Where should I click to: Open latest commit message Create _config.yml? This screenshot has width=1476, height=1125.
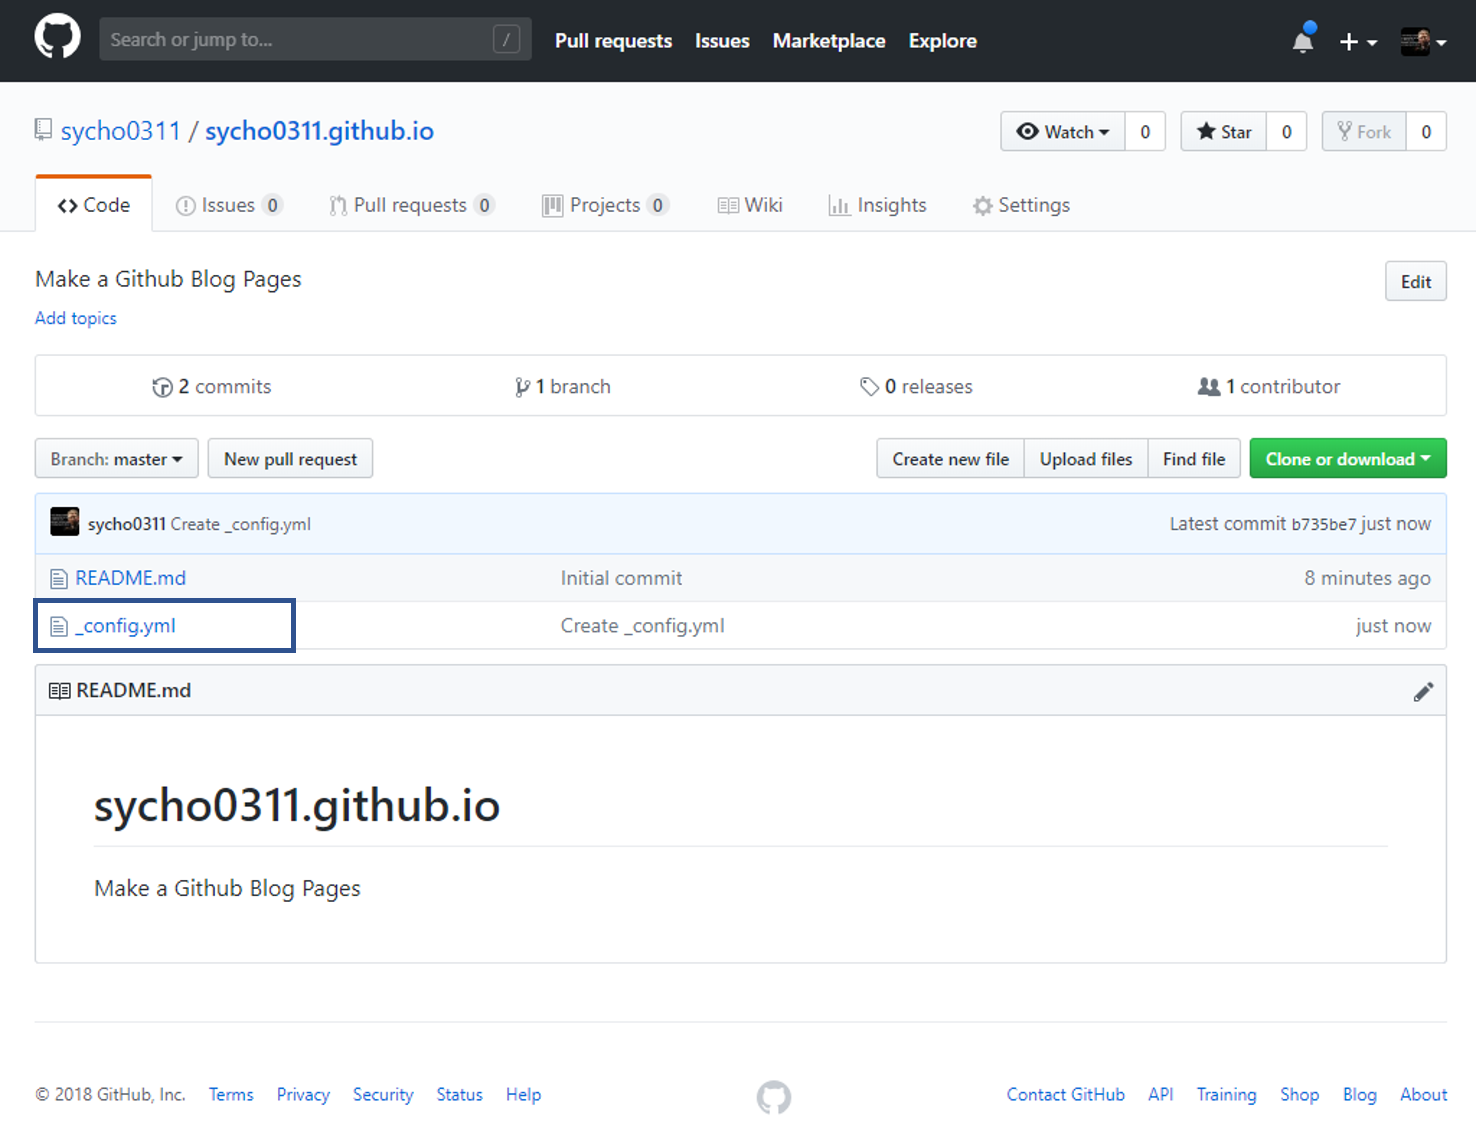241,524
